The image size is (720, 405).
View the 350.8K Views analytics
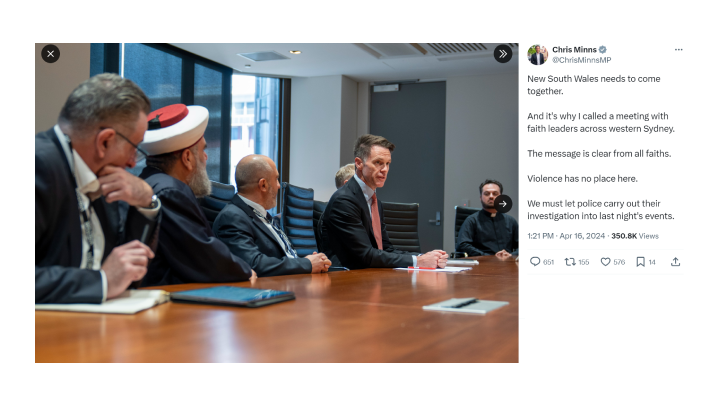point(635,236)
